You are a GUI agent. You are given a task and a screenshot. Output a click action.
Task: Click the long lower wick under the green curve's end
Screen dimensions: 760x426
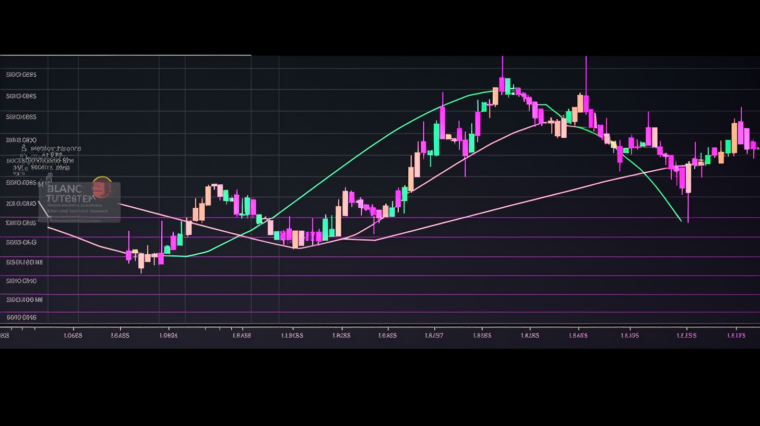pos(688,208)
